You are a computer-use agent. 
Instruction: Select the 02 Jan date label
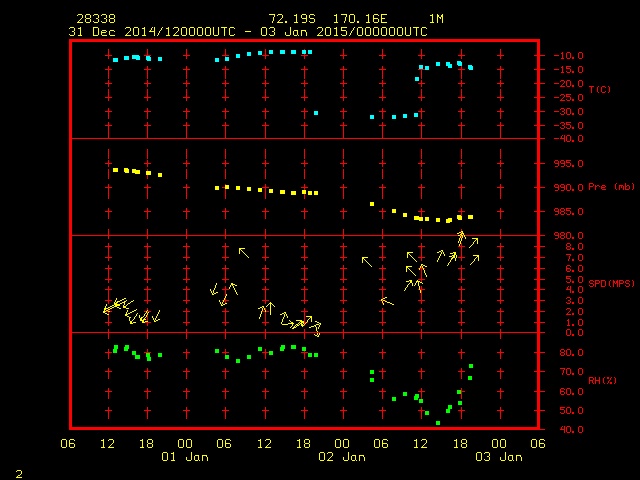click(341, 457)
